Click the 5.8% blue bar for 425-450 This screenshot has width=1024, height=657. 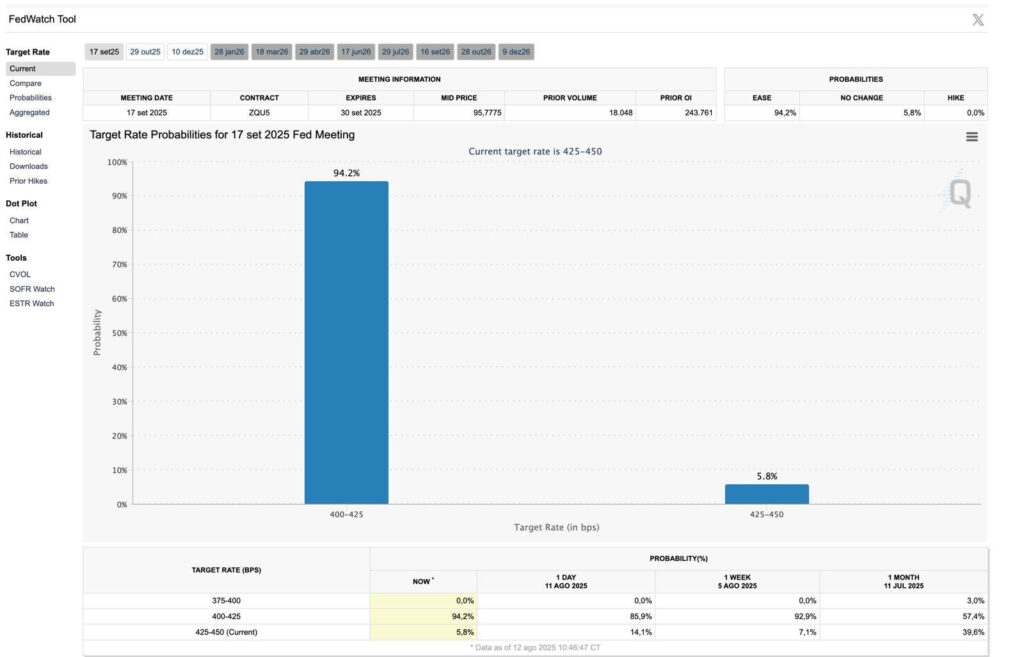(x=766, y=494)
